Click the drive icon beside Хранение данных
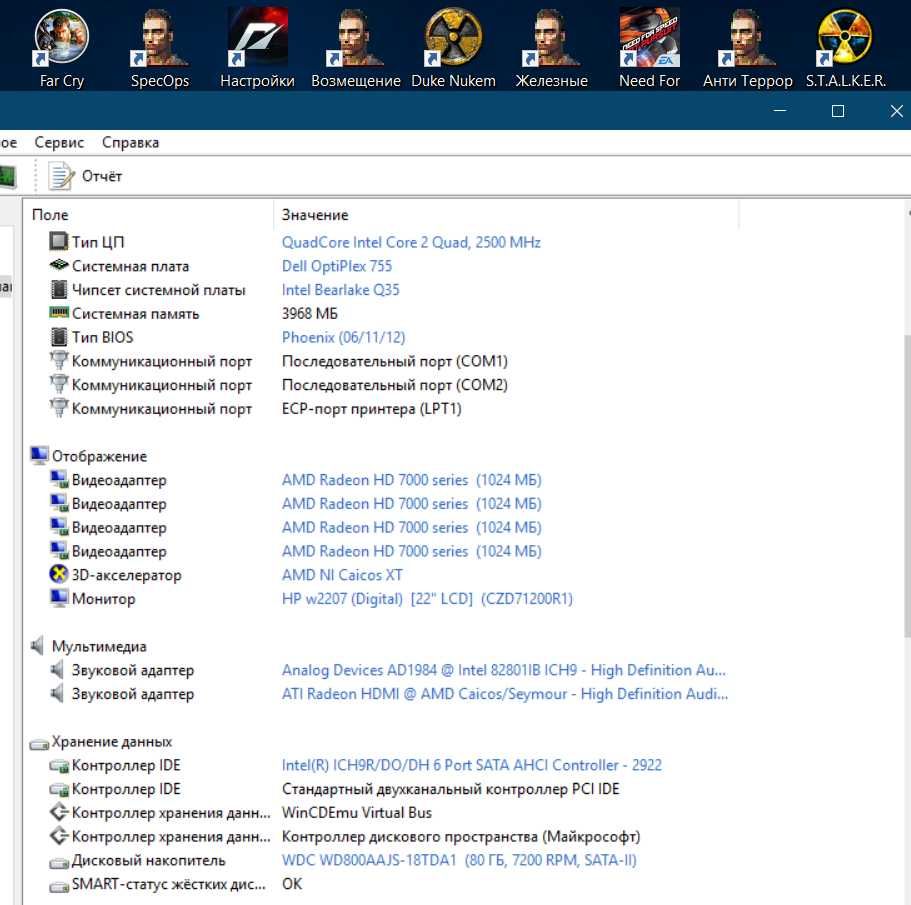 [x=39, y=744]
